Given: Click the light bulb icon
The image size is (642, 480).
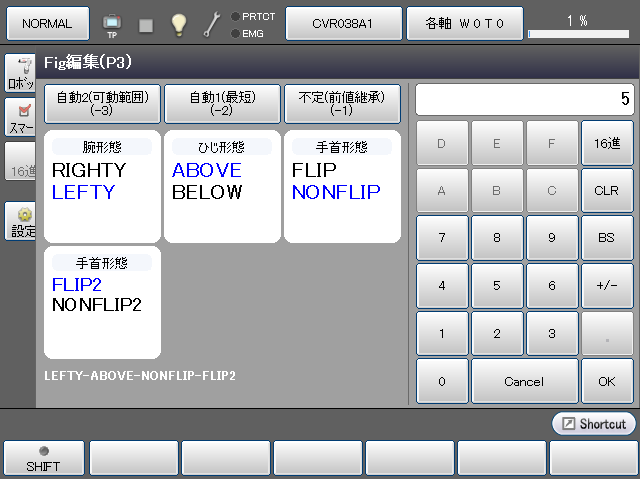Looking at the screenshot, I should [178, 24].
